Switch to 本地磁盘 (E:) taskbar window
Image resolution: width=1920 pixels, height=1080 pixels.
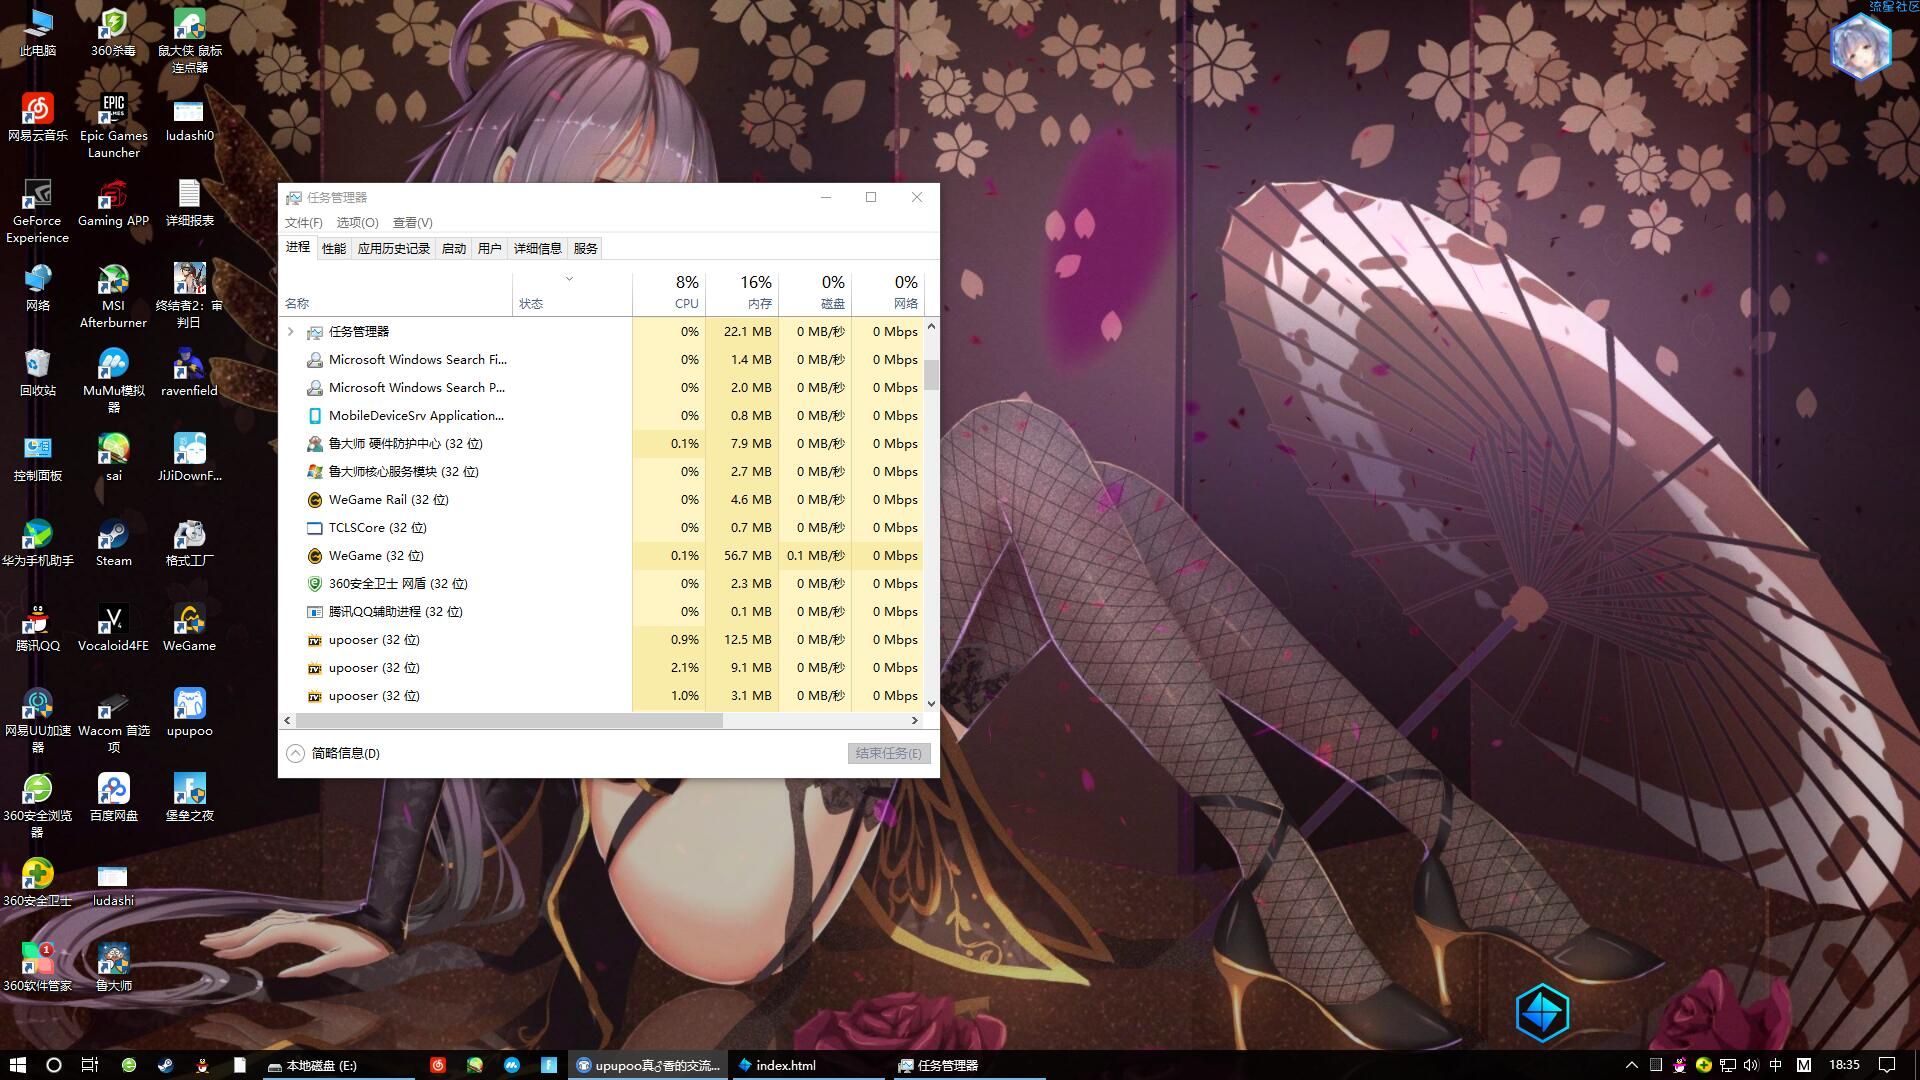tap(337, 1065)
